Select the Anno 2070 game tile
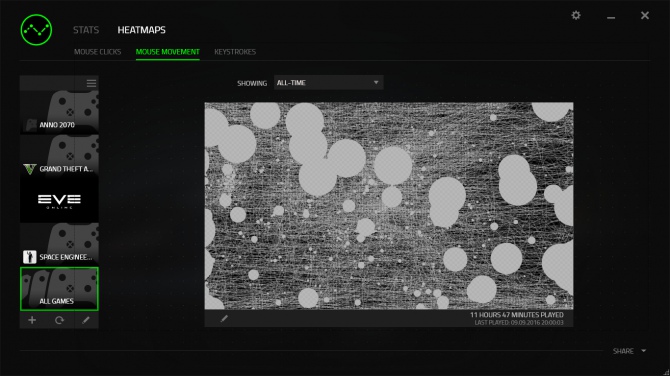This screenshot has width=670, height=376. tap(59, 112)
